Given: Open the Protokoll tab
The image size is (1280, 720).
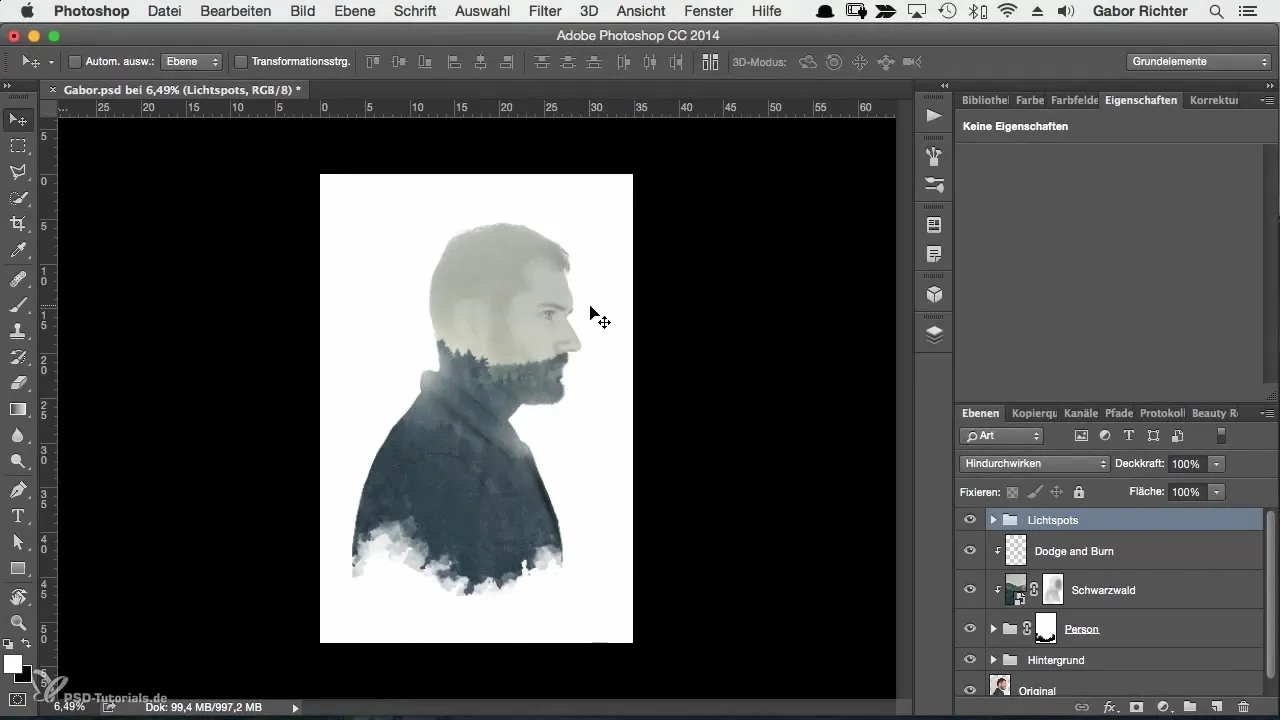Looking at the screenshot, I should coord(1162,413).
